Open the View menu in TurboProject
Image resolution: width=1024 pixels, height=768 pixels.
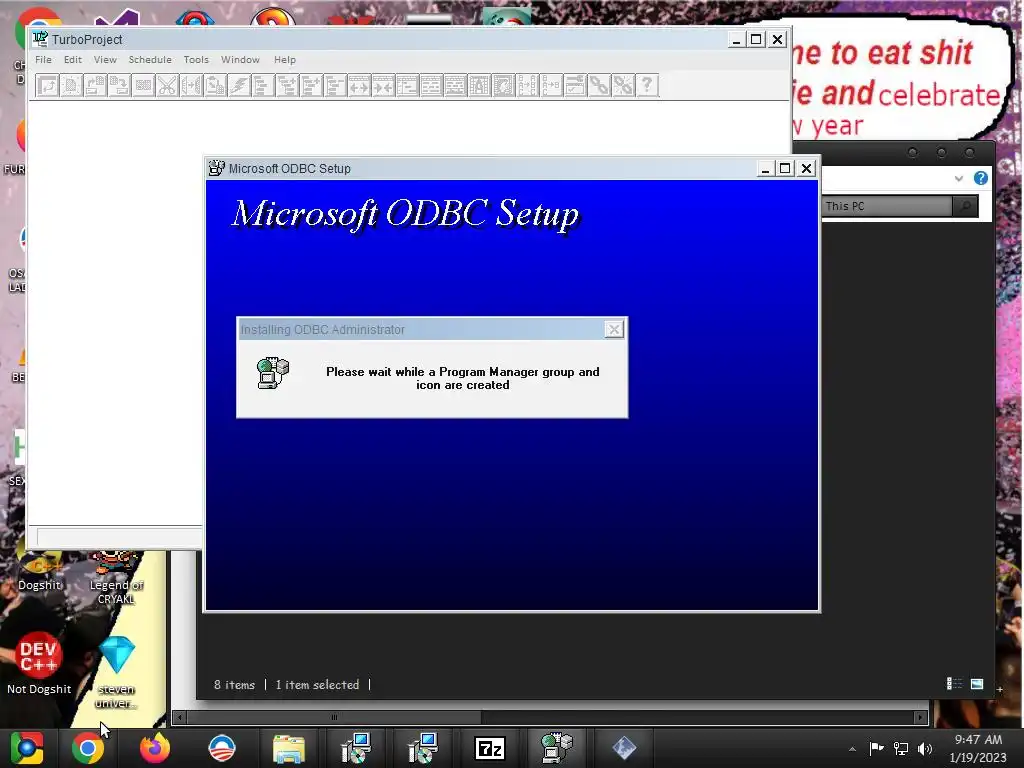coord(105,59)
